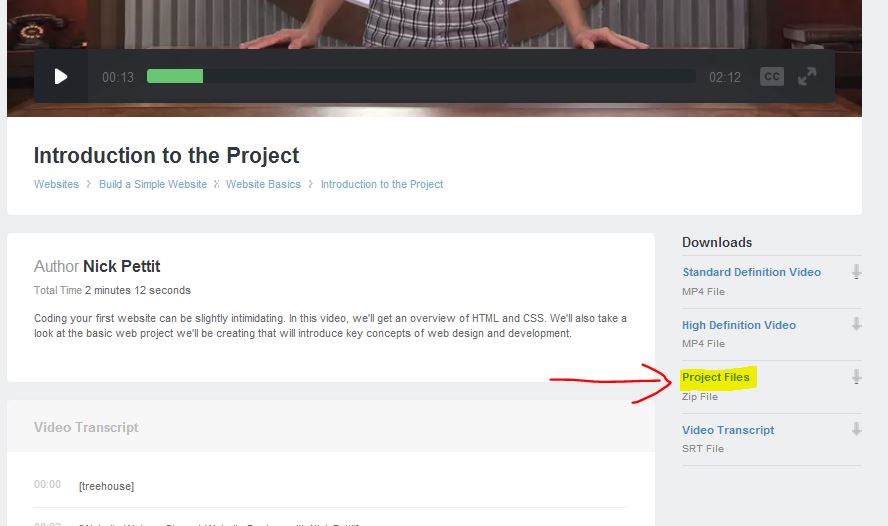
Task: Open the Introduction to the Project breadcrumb link
Action: pos(382,184)
